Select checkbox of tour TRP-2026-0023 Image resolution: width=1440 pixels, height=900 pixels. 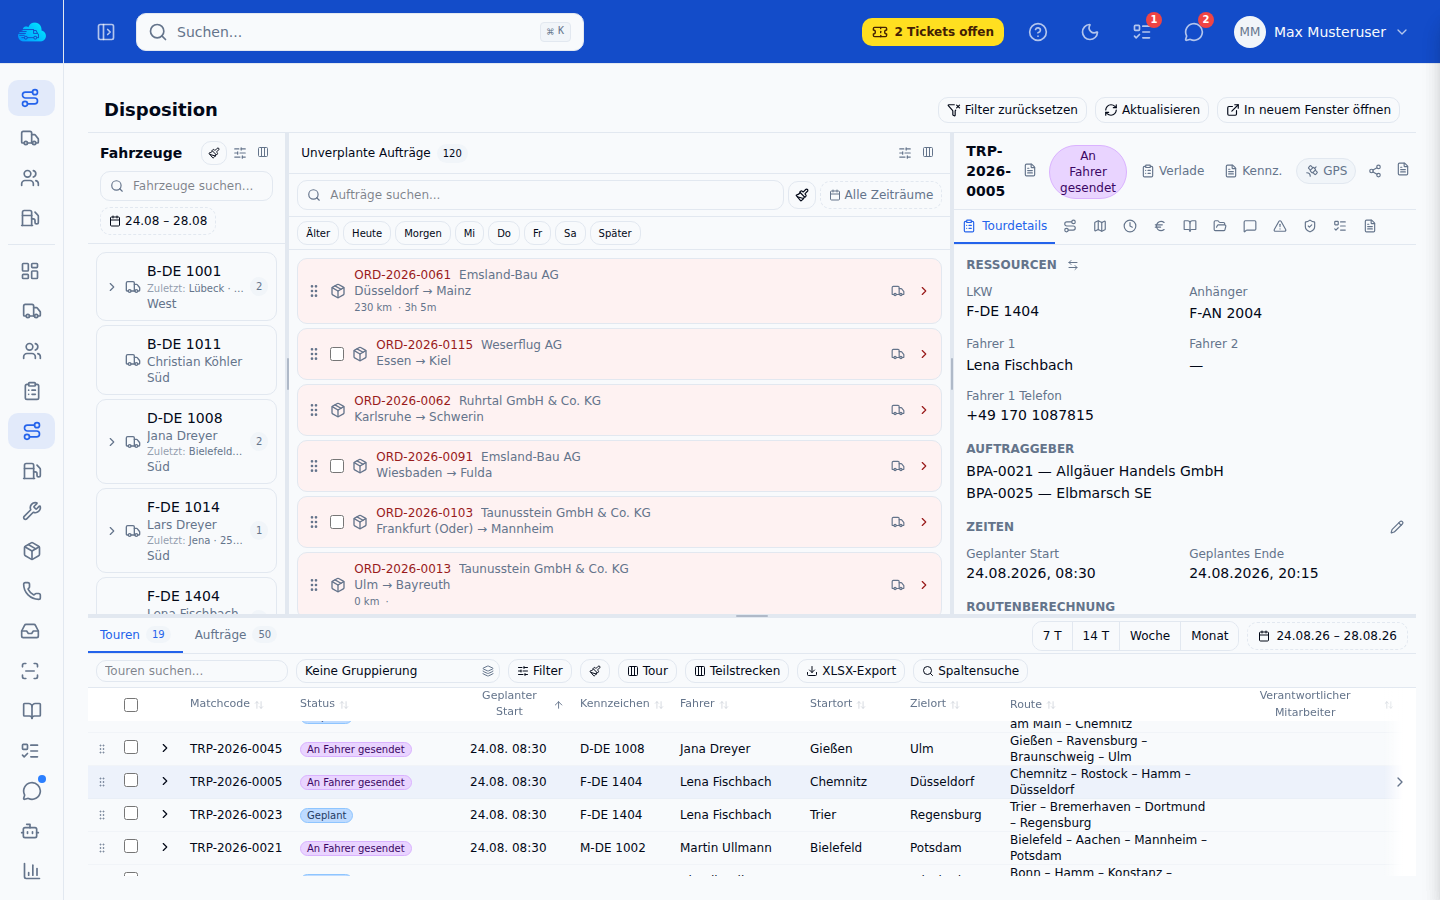[131, 813]
